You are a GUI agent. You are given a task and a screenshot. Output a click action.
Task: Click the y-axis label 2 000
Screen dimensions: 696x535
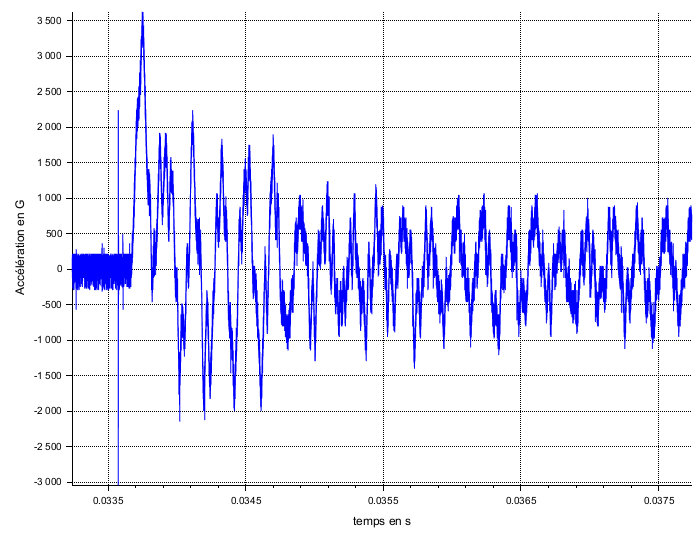49,127
